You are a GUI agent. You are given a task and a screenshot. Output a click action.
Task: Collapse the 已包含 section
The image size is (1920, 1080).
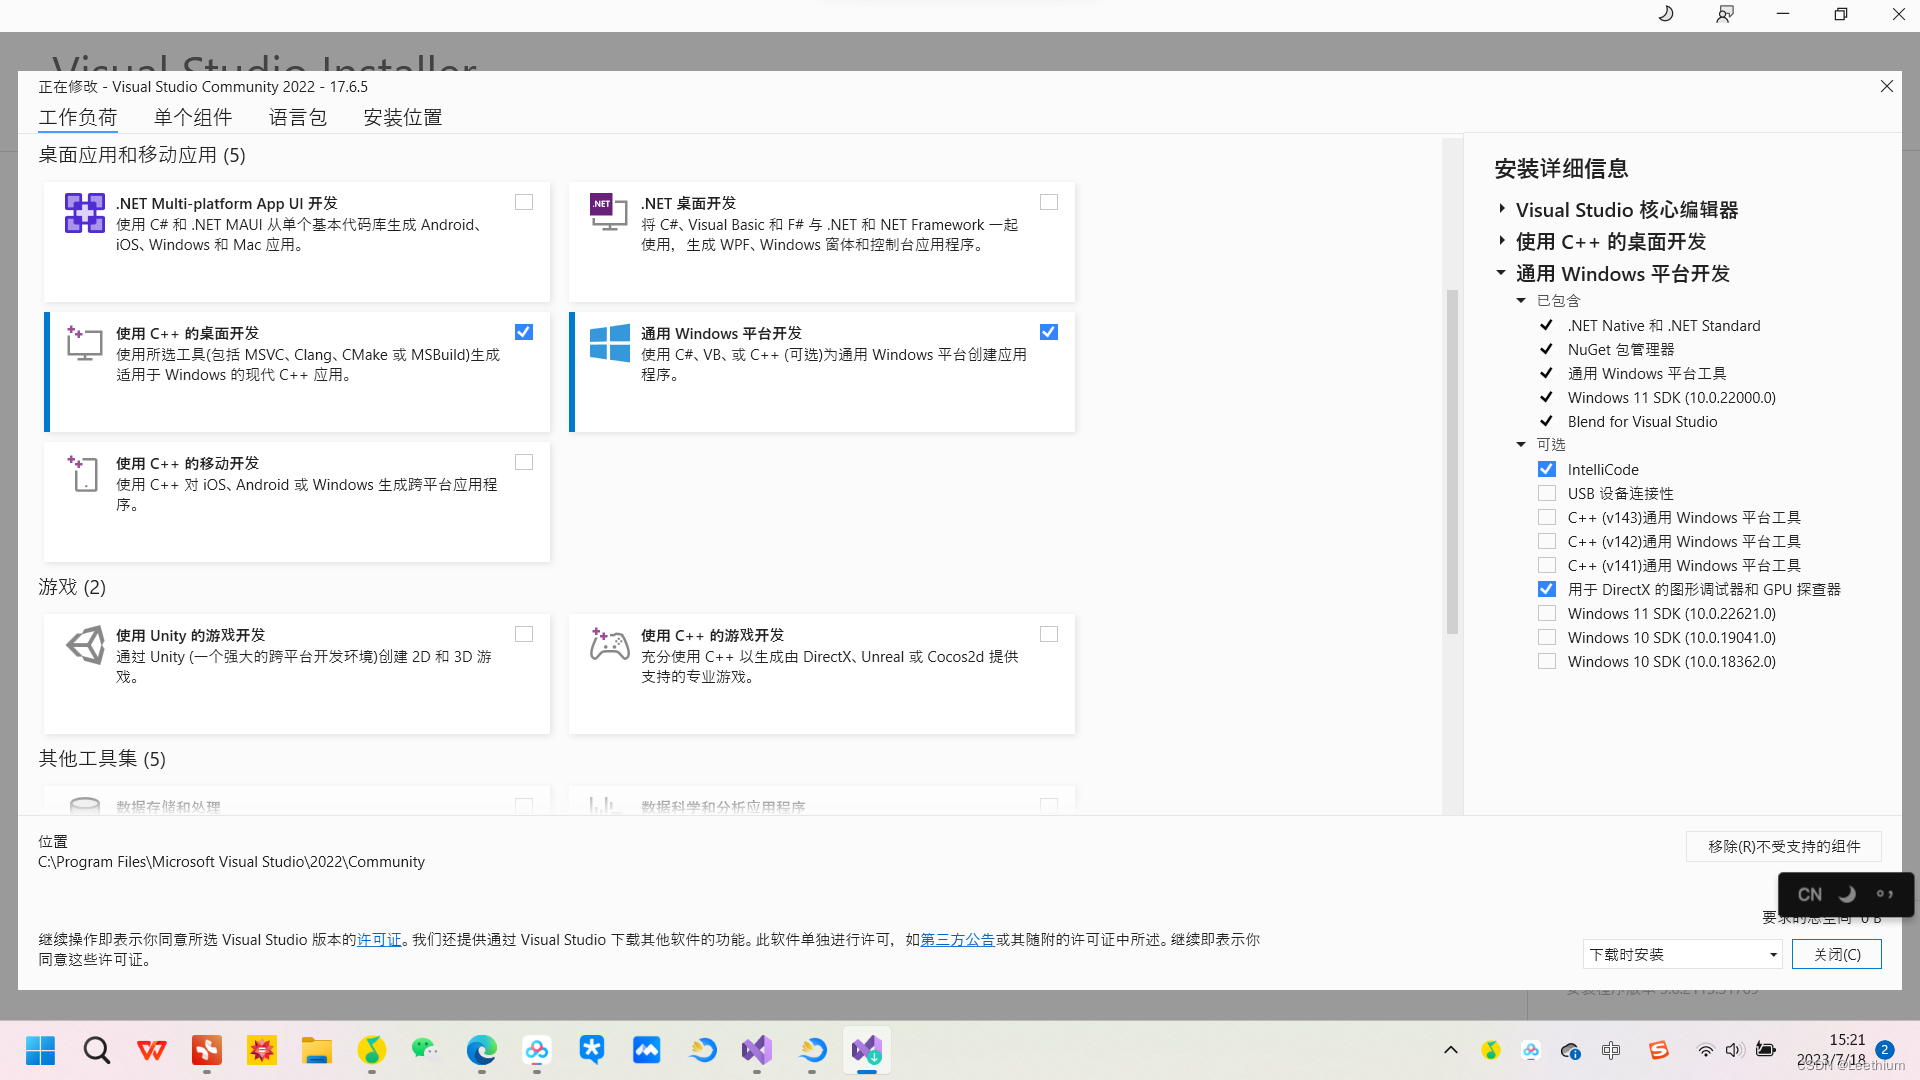click(x=1521, y=301)
